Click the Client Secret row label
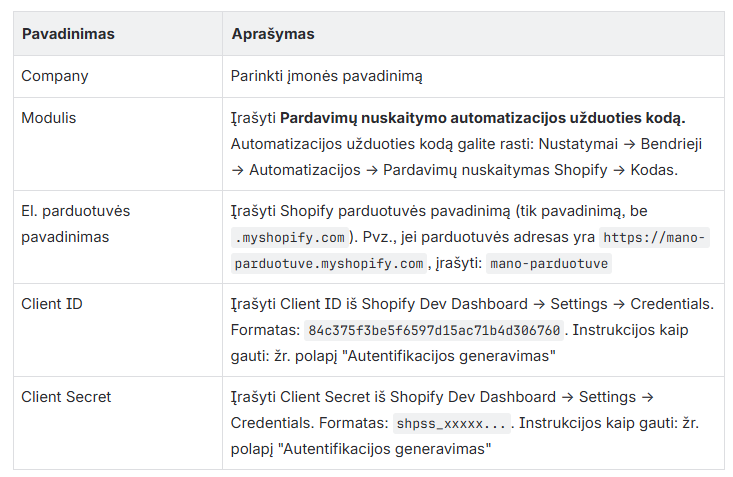The height and width of the screenshot is (477, 733). pos(66,397)
